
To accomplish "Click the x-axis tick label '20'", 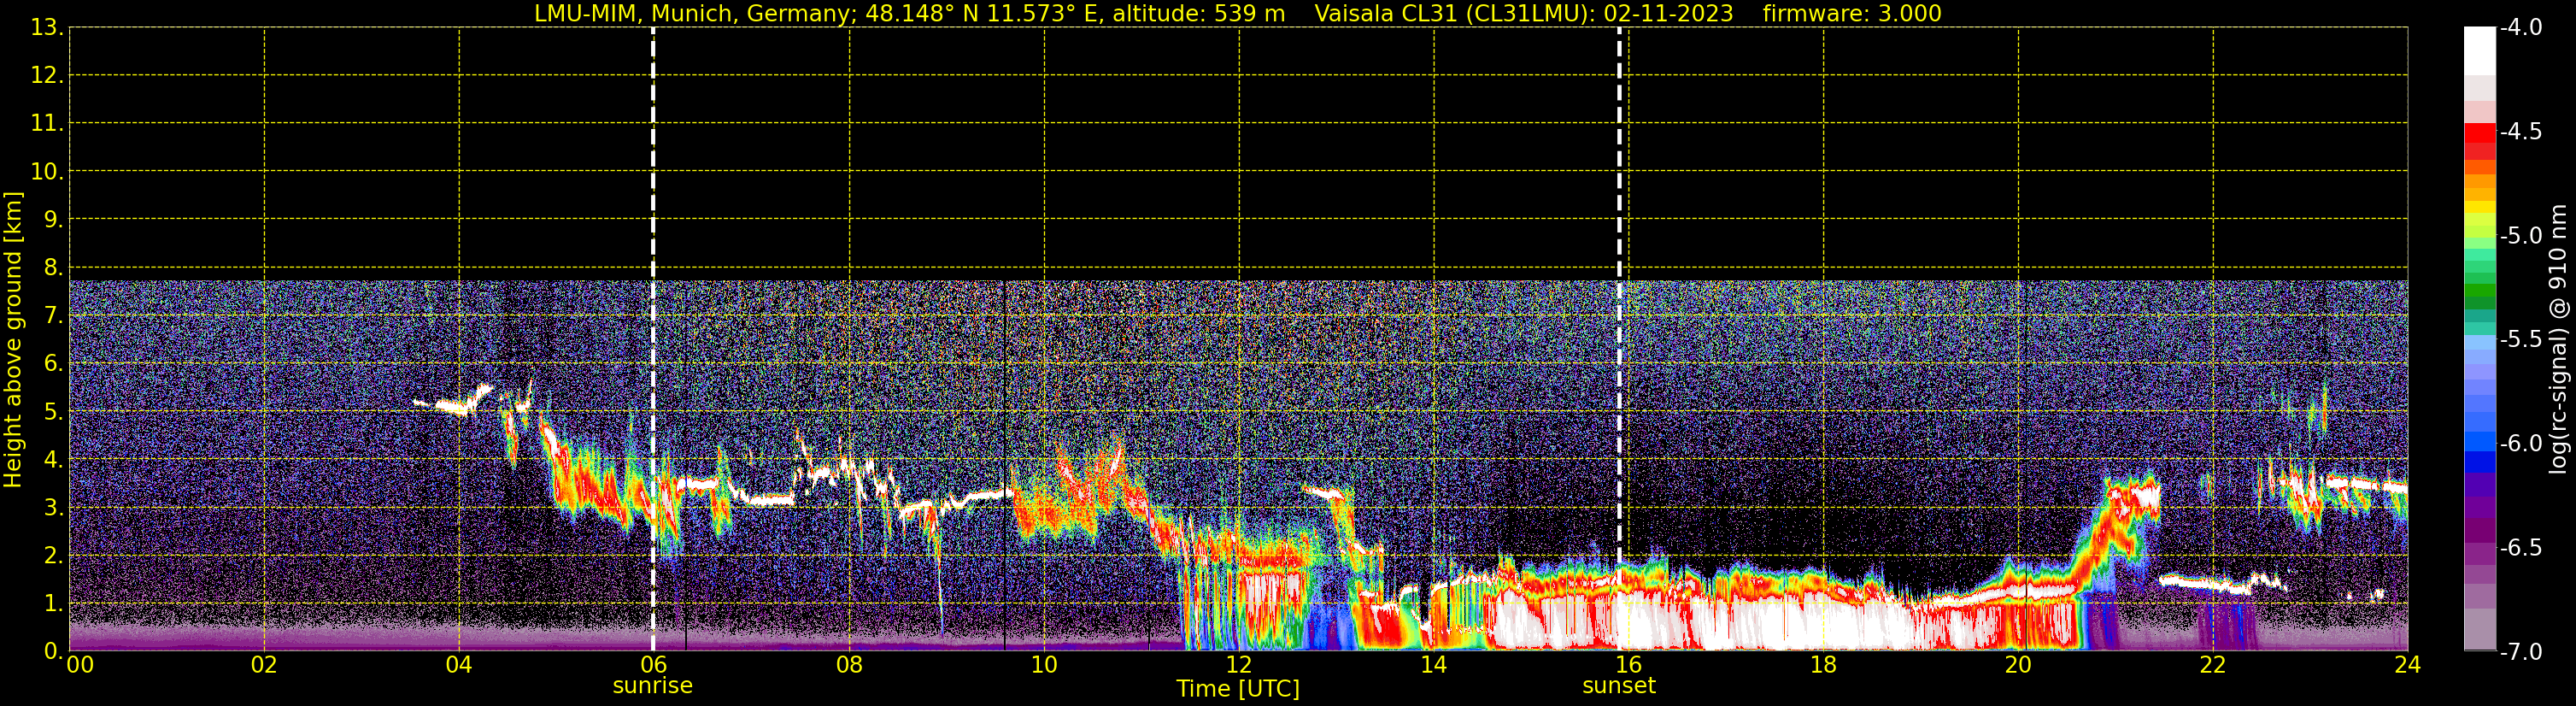I will coord(2018,665).
